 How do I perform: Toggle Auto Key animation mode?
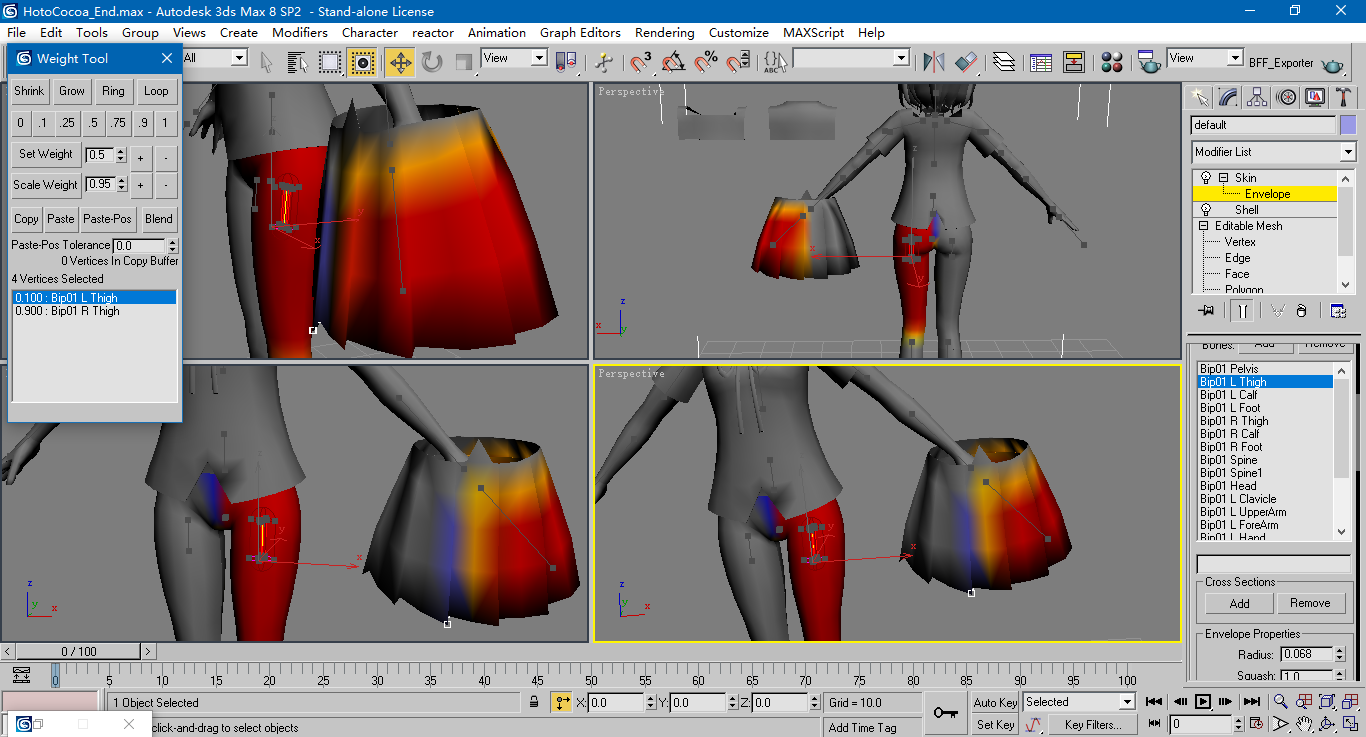[995, 703]
